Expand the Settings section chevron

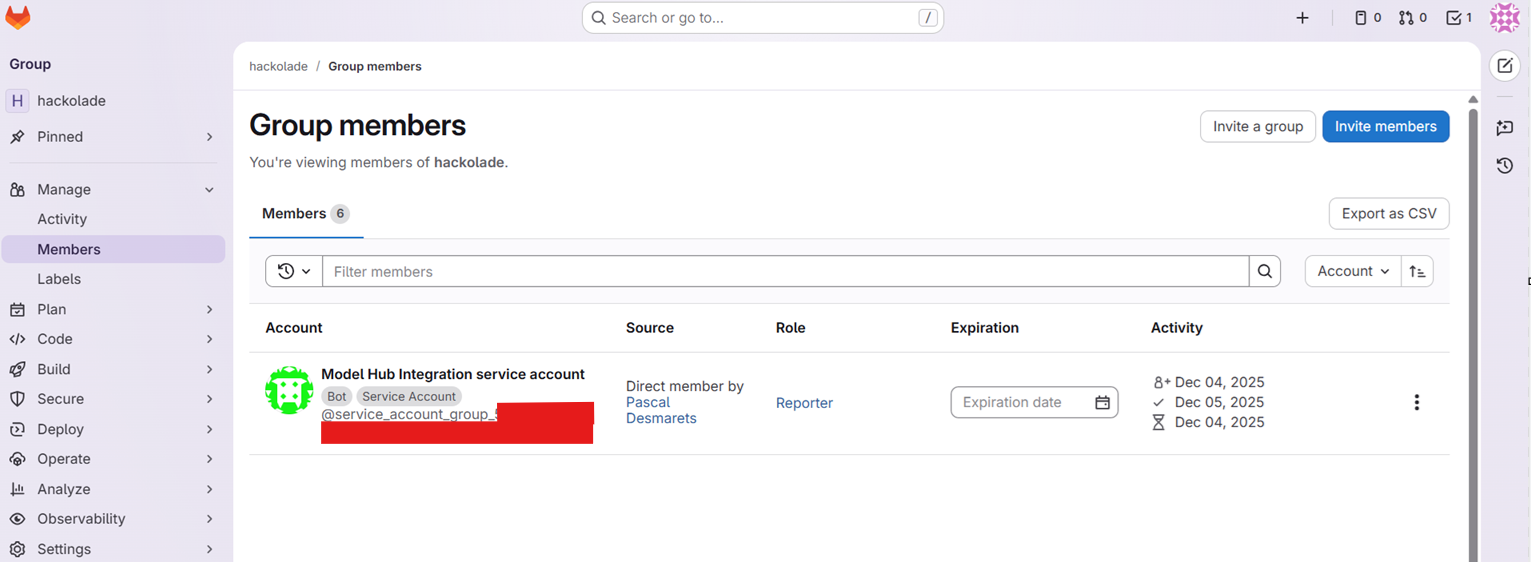click(209, 549)
